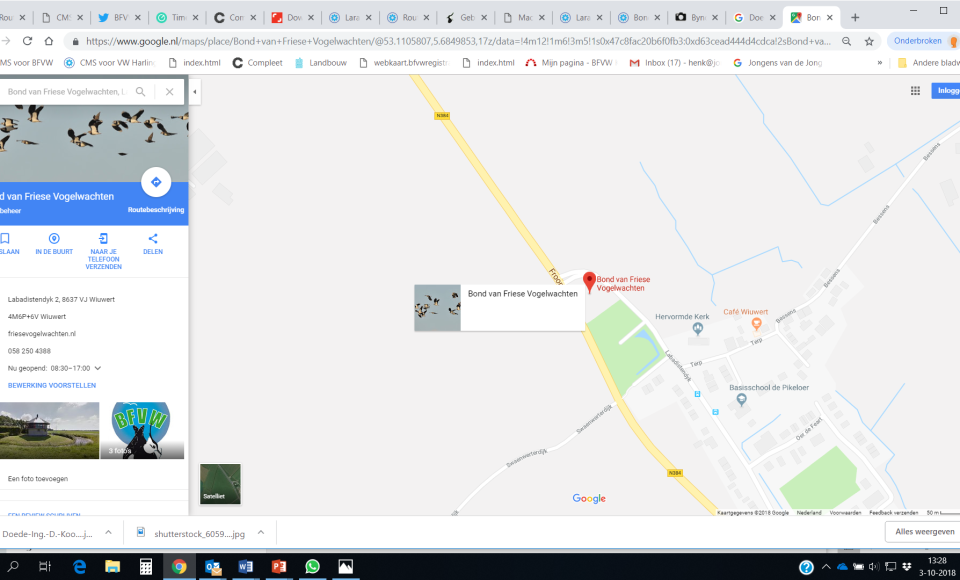Click Alles weergeven downloads button

(x=923, y=532)
